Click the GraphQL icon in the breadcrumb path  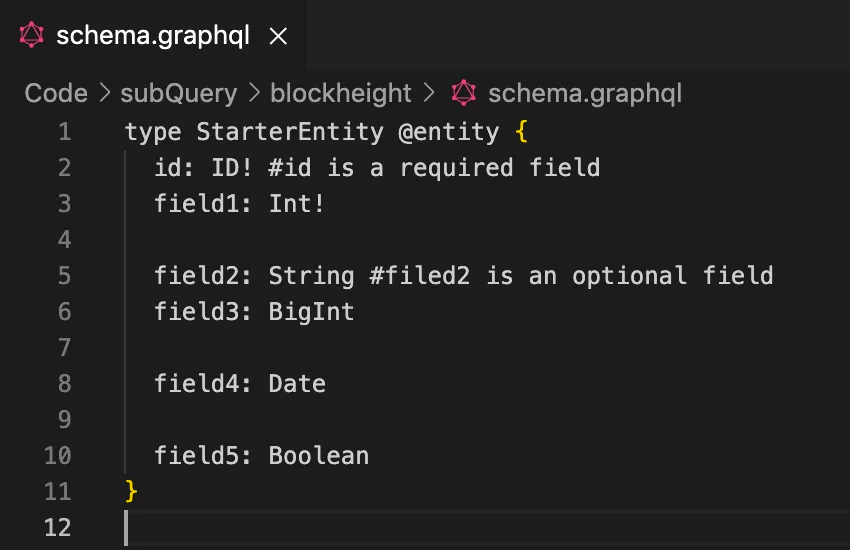463,94
